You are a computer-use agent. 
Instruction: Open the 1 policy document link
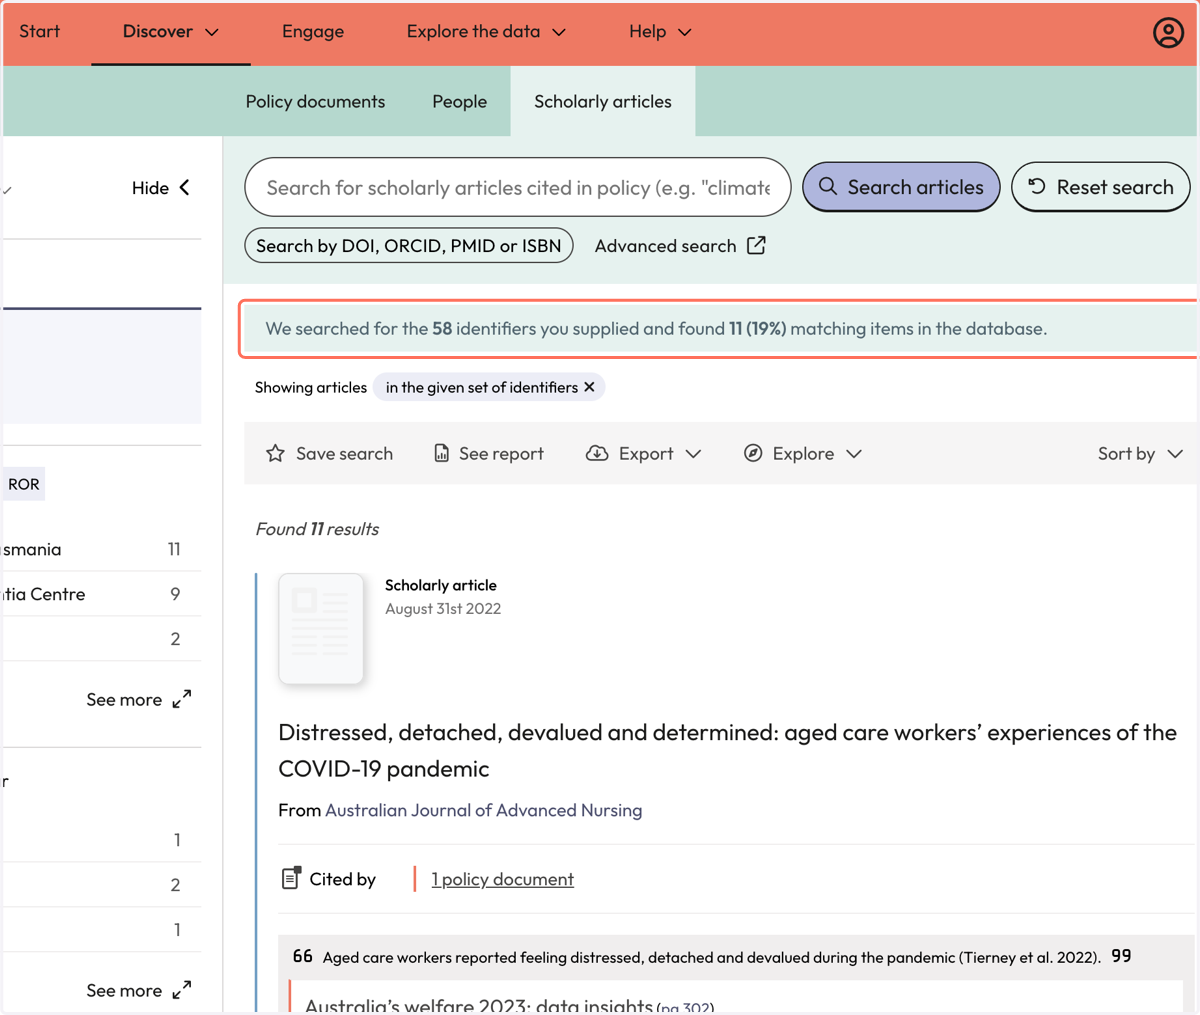503,879
